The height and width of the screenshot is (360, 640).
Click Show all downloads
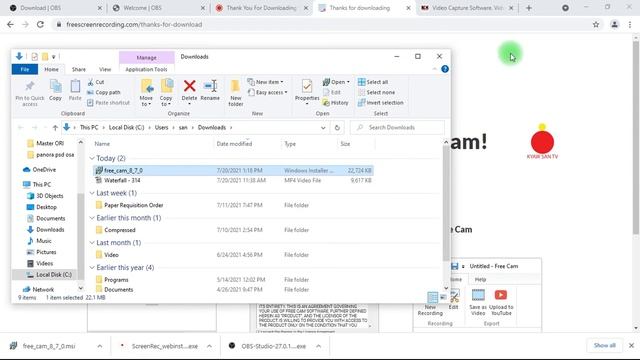coord(604,345)
